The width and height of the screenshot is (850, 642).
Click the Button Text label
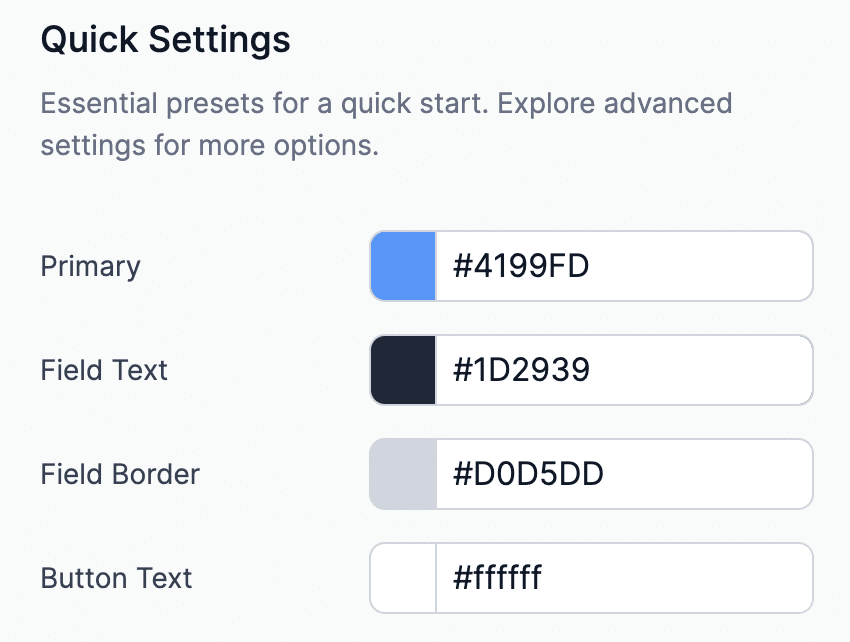tap(115, 578)
